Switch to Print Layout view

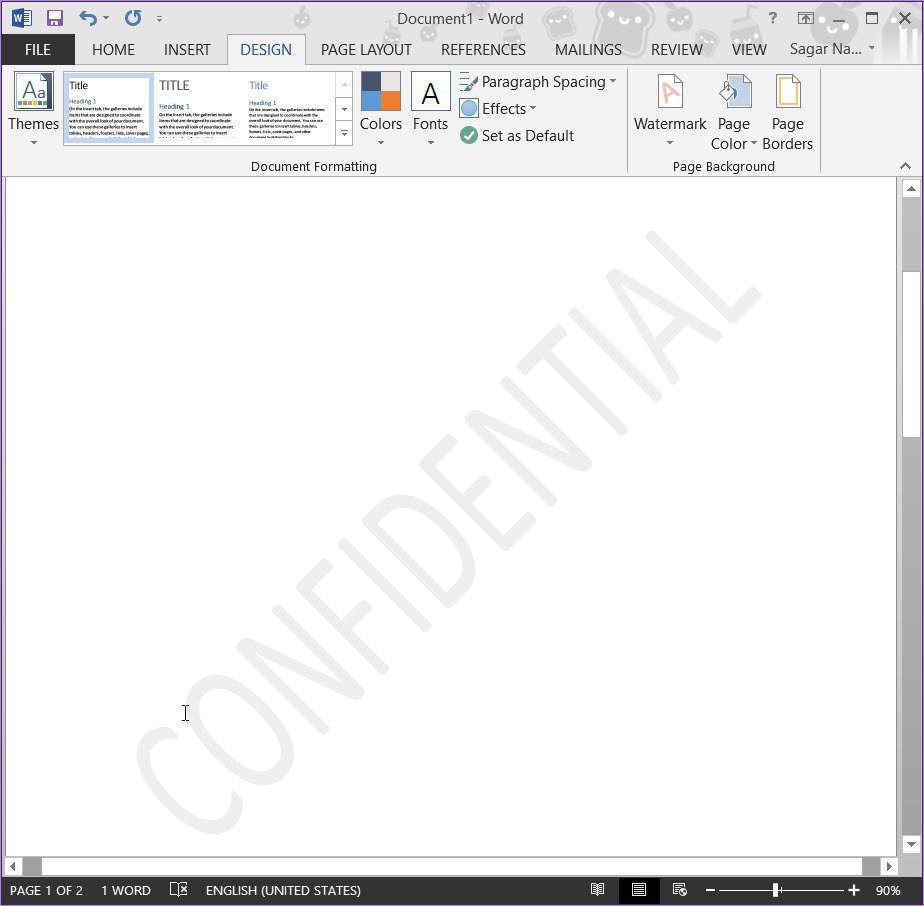[638, 889]
